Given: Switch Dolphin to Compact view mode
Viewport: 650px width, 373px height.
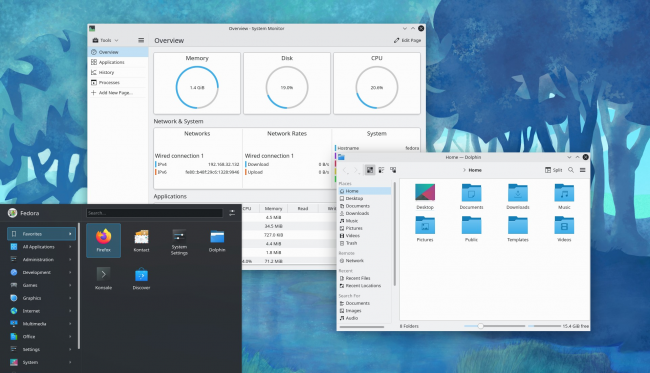Looking at the screenshot, I should (381, 170).
